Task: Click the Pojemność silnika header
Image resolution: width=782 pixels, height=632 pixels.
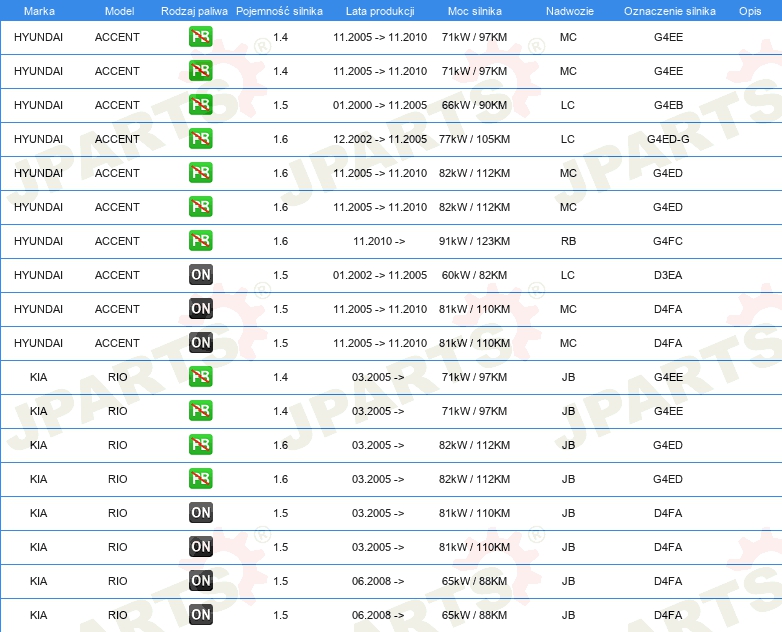Action: [279, 11]
